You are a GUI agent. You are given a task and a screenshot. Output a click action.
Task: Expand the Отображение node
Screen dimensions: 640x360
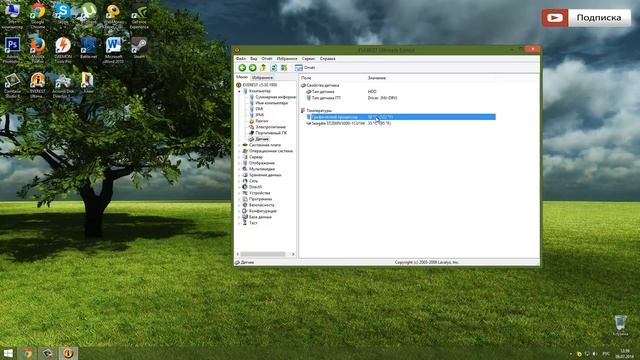pyautogui.click(x=239, y=163)
